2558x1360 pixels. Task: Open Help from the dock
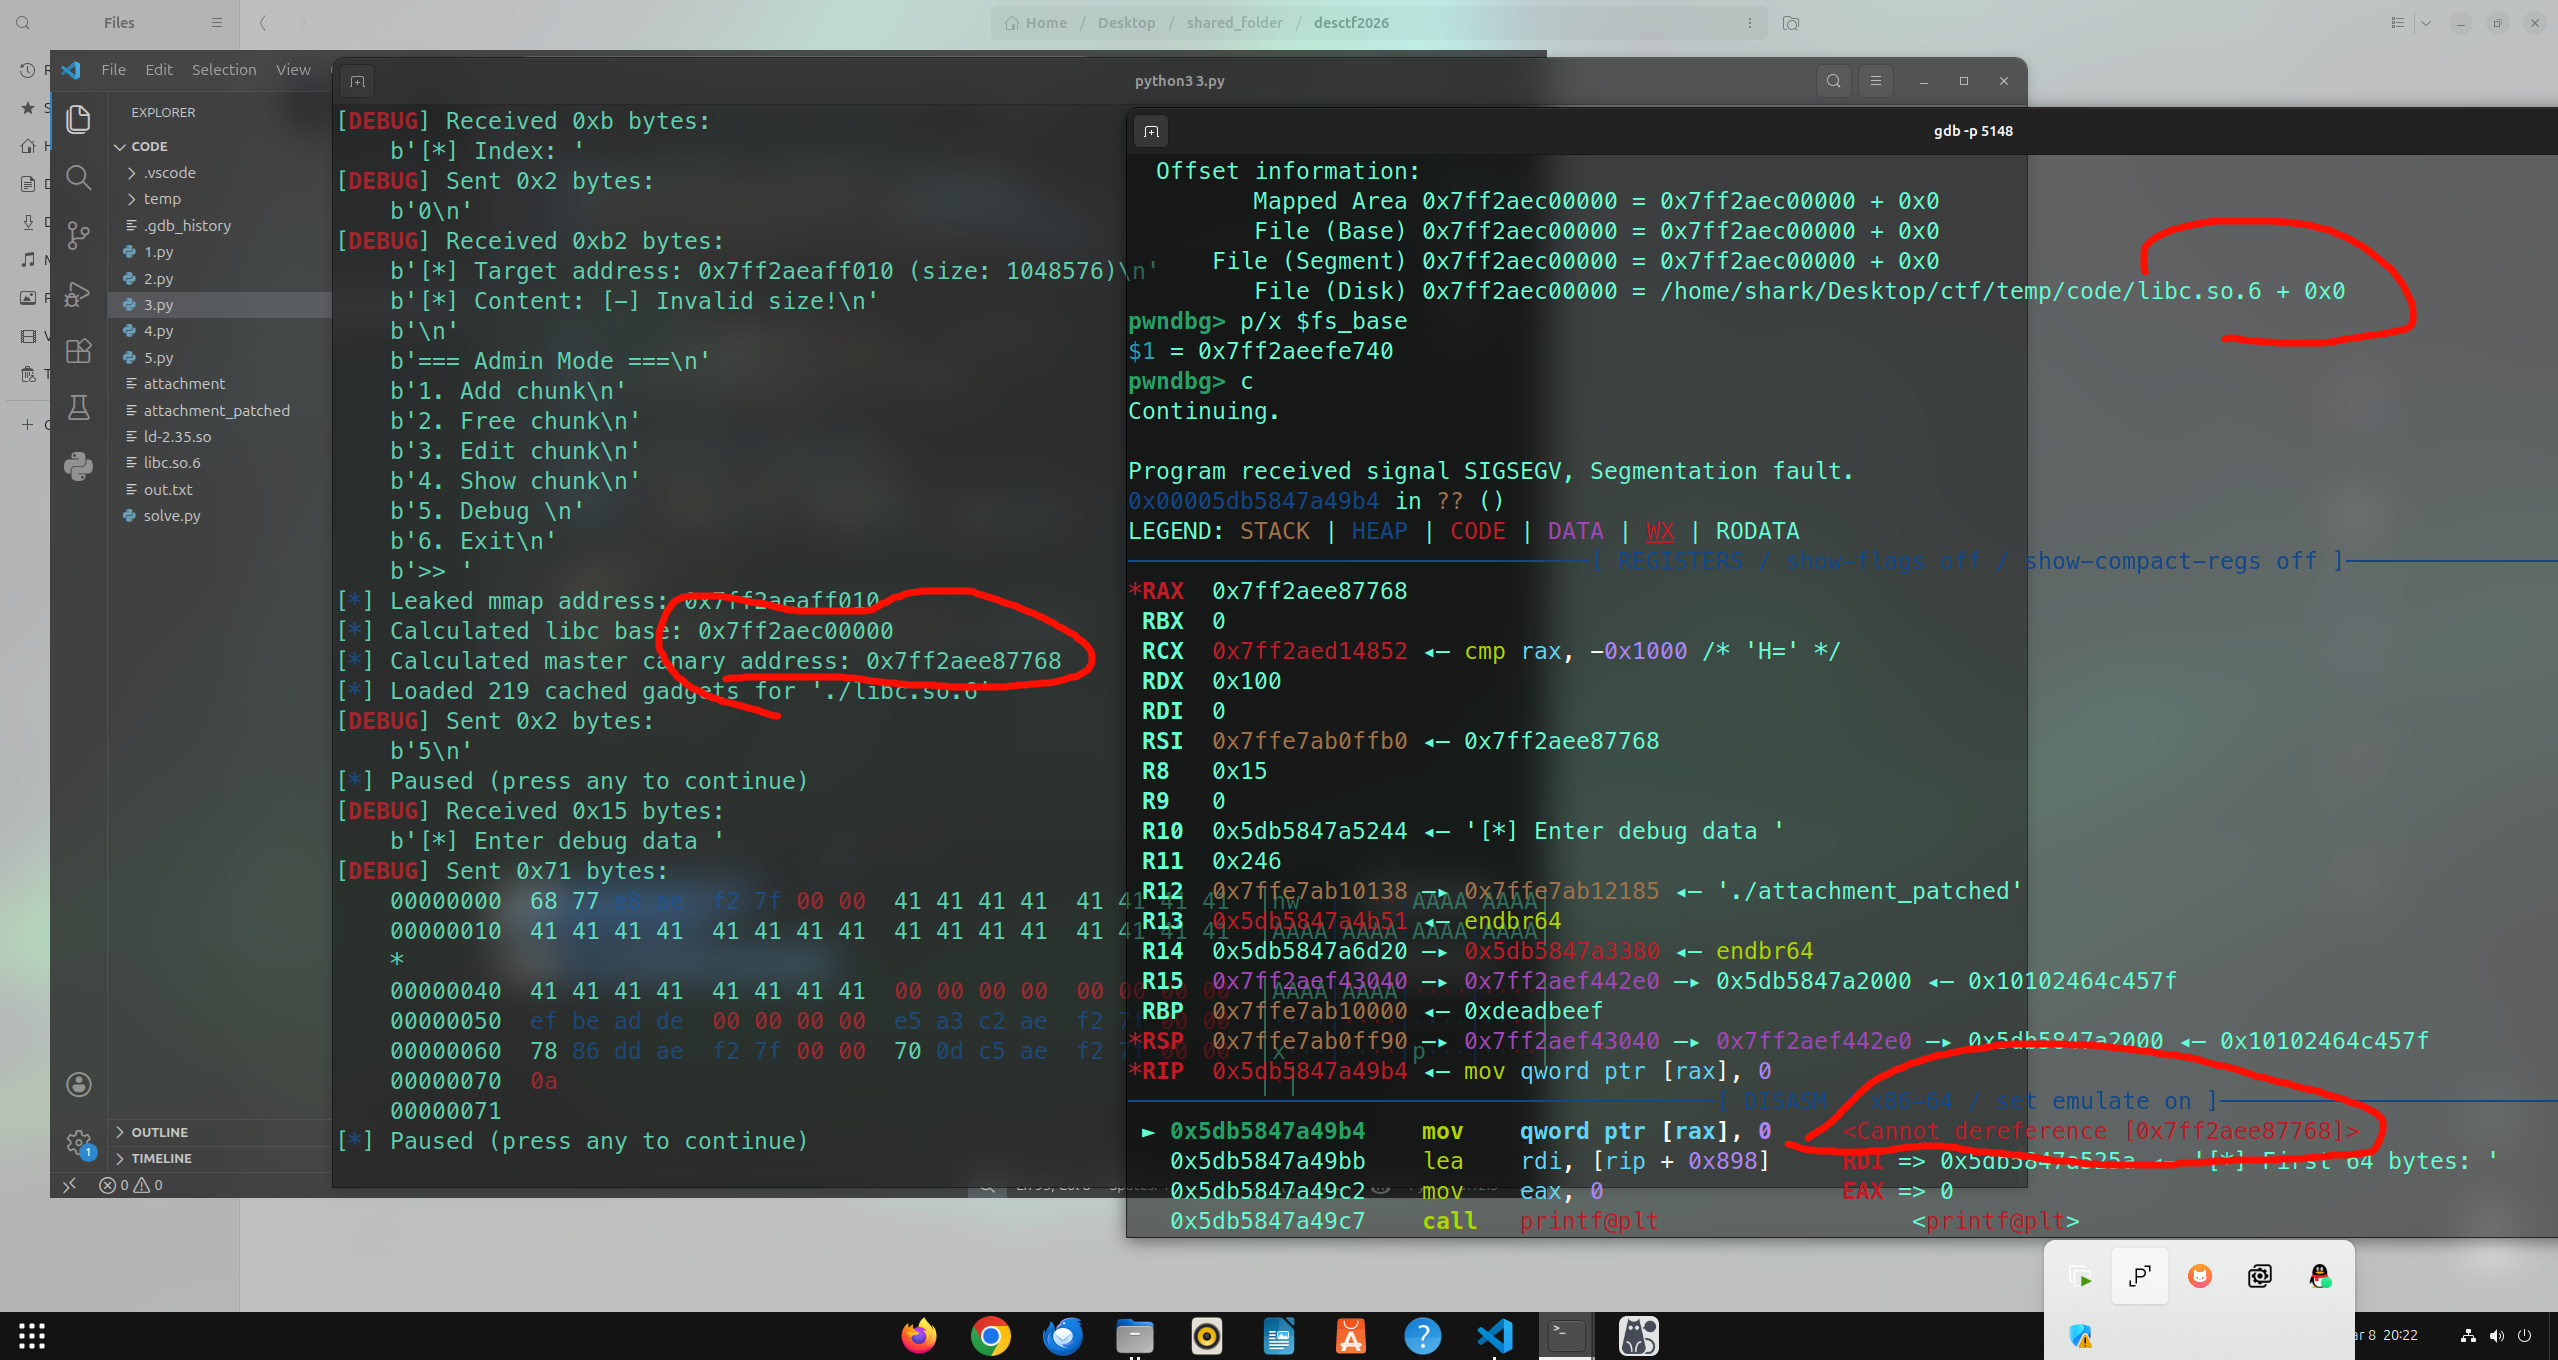pos(1422,1336)
